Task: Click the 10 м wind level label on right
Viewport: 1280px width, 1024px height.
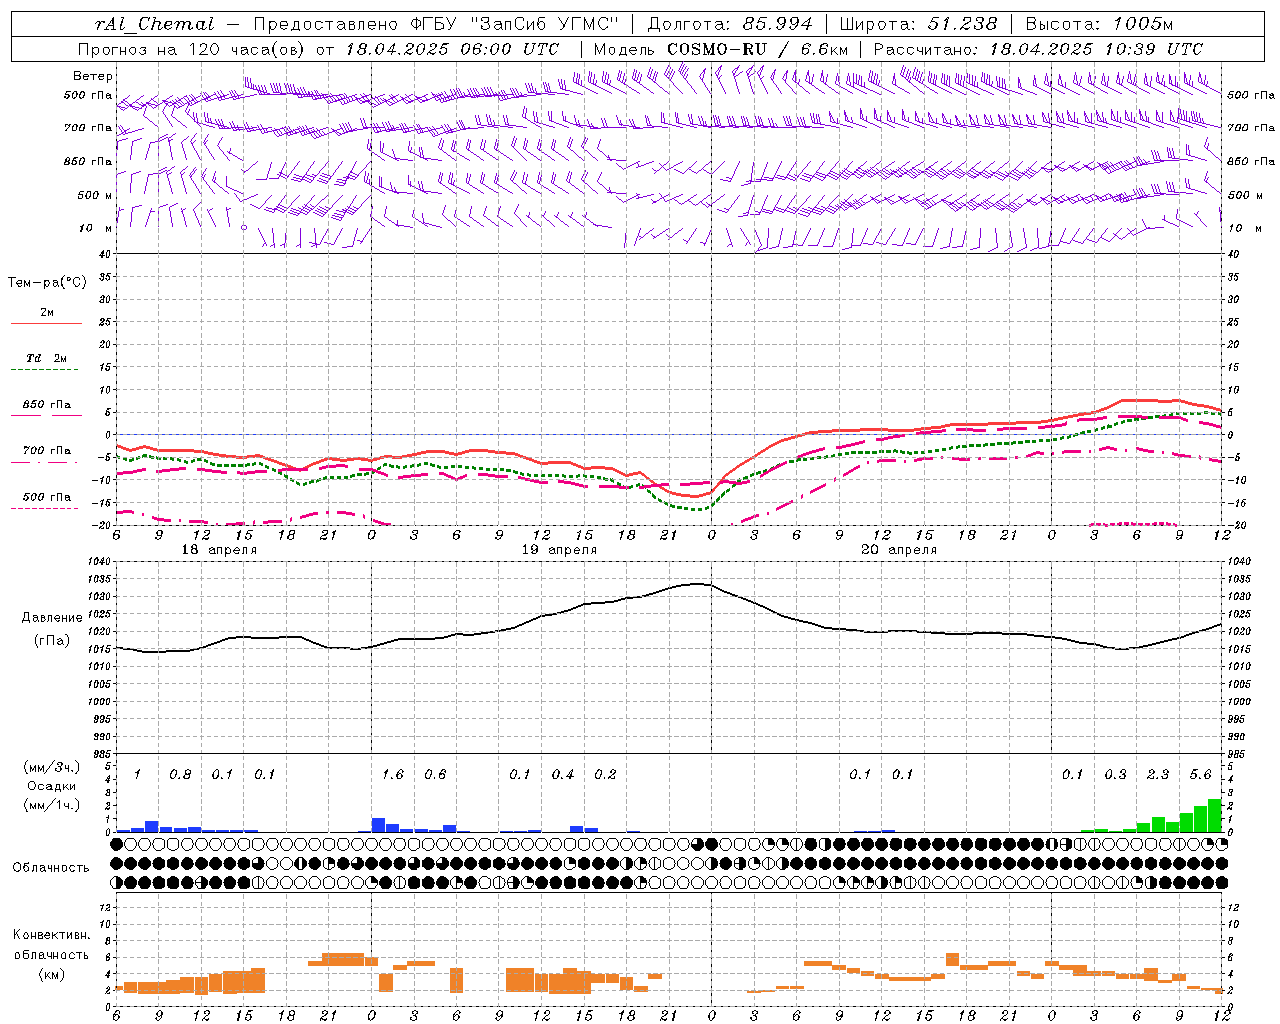Action: (x=1244, y=228)
